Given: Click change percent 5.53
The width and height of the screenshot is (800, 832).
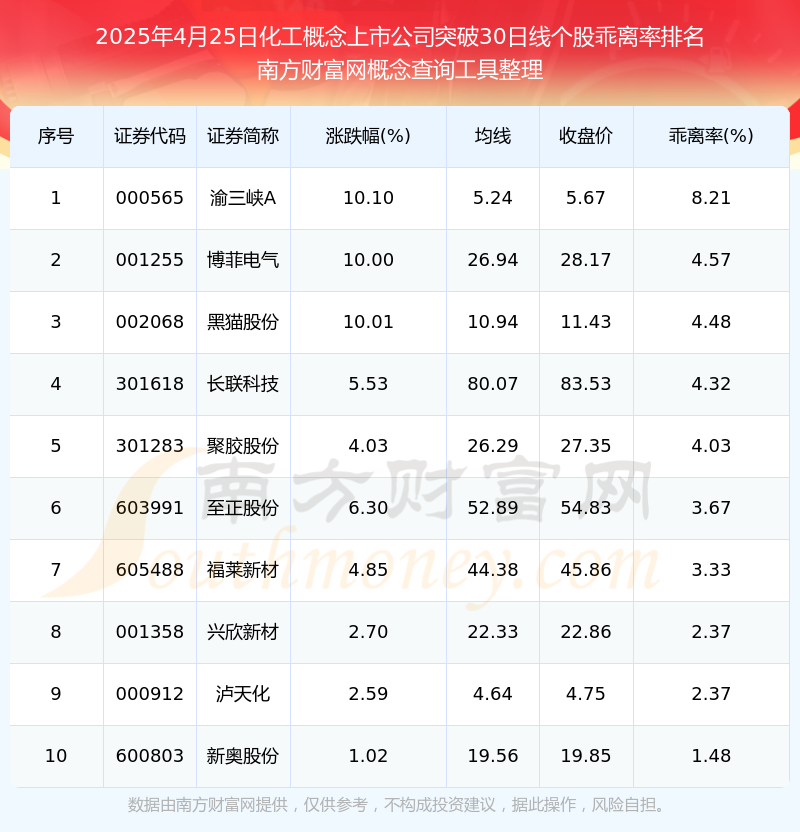Looking at the screenshot, I should (x=368, y=384).
